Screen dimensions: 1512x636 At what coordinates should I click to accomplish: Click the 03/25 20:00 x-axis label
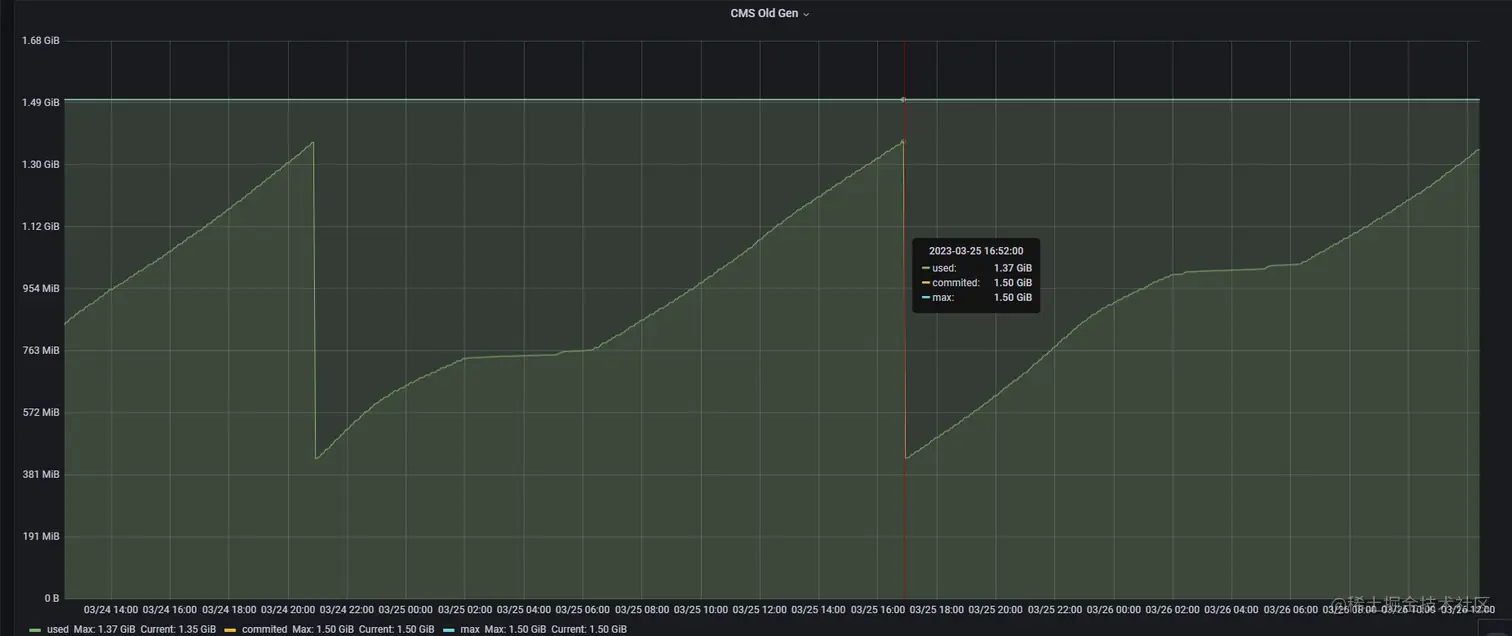tap(996, 609)
